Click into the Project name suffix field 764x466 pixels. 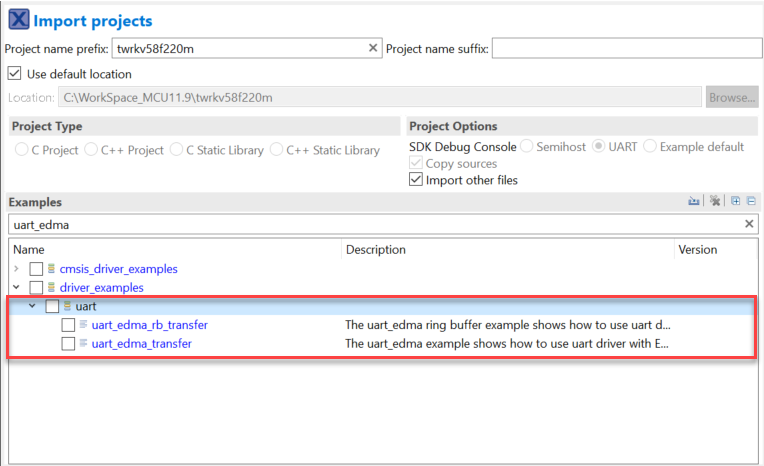pos(626,48)
